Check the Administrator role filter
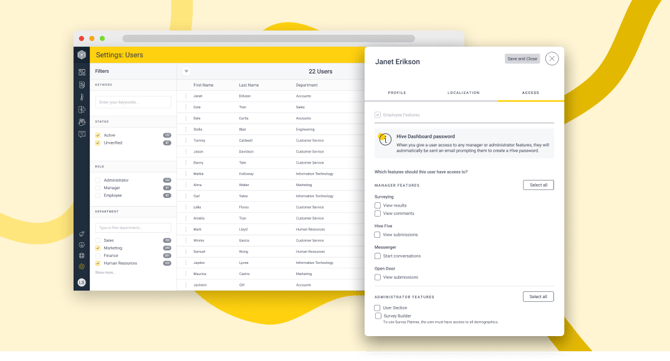This screenshot has width=670, height=361. click(x=98, y=180)
